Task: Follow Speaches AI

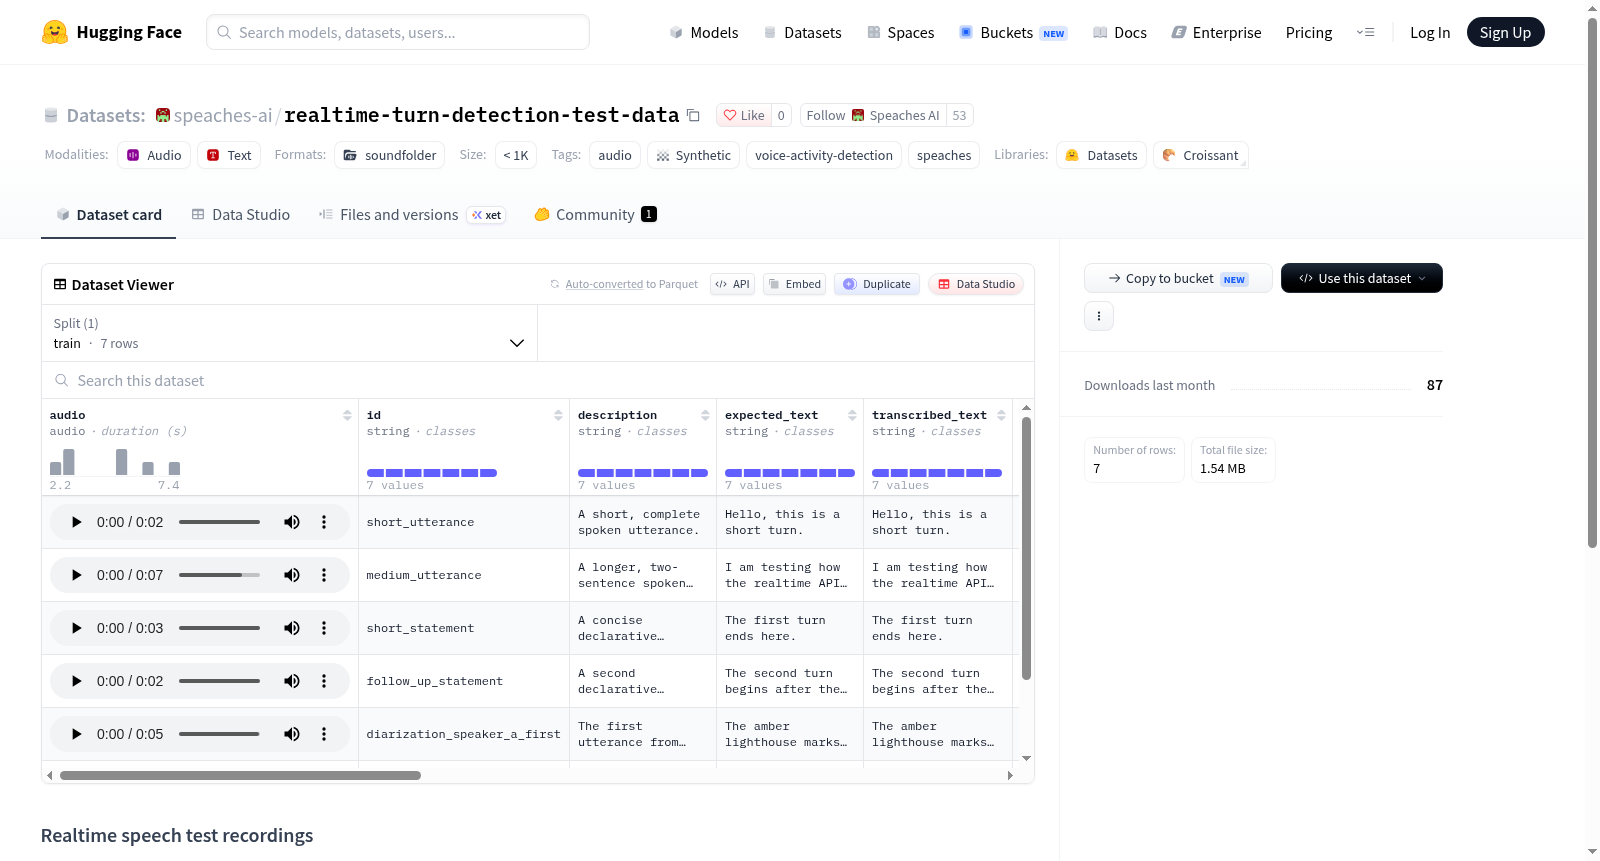Action: 873,115
